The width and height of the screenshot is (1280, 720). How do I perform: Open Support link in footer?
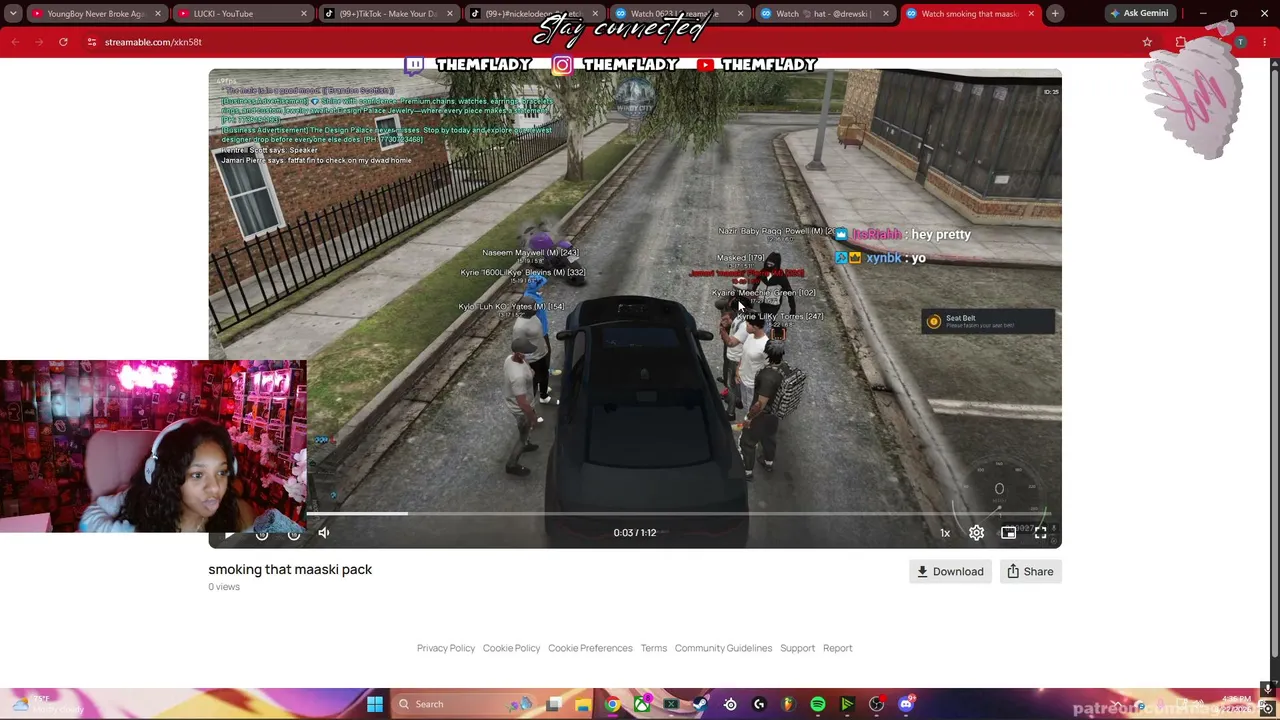pos(797,648)
